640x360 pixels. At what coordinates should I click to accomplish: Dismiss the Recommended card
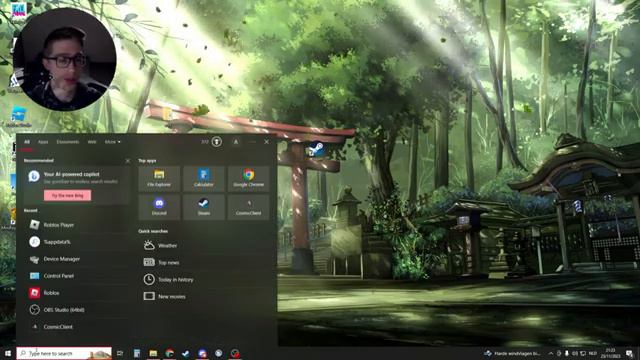128,161
